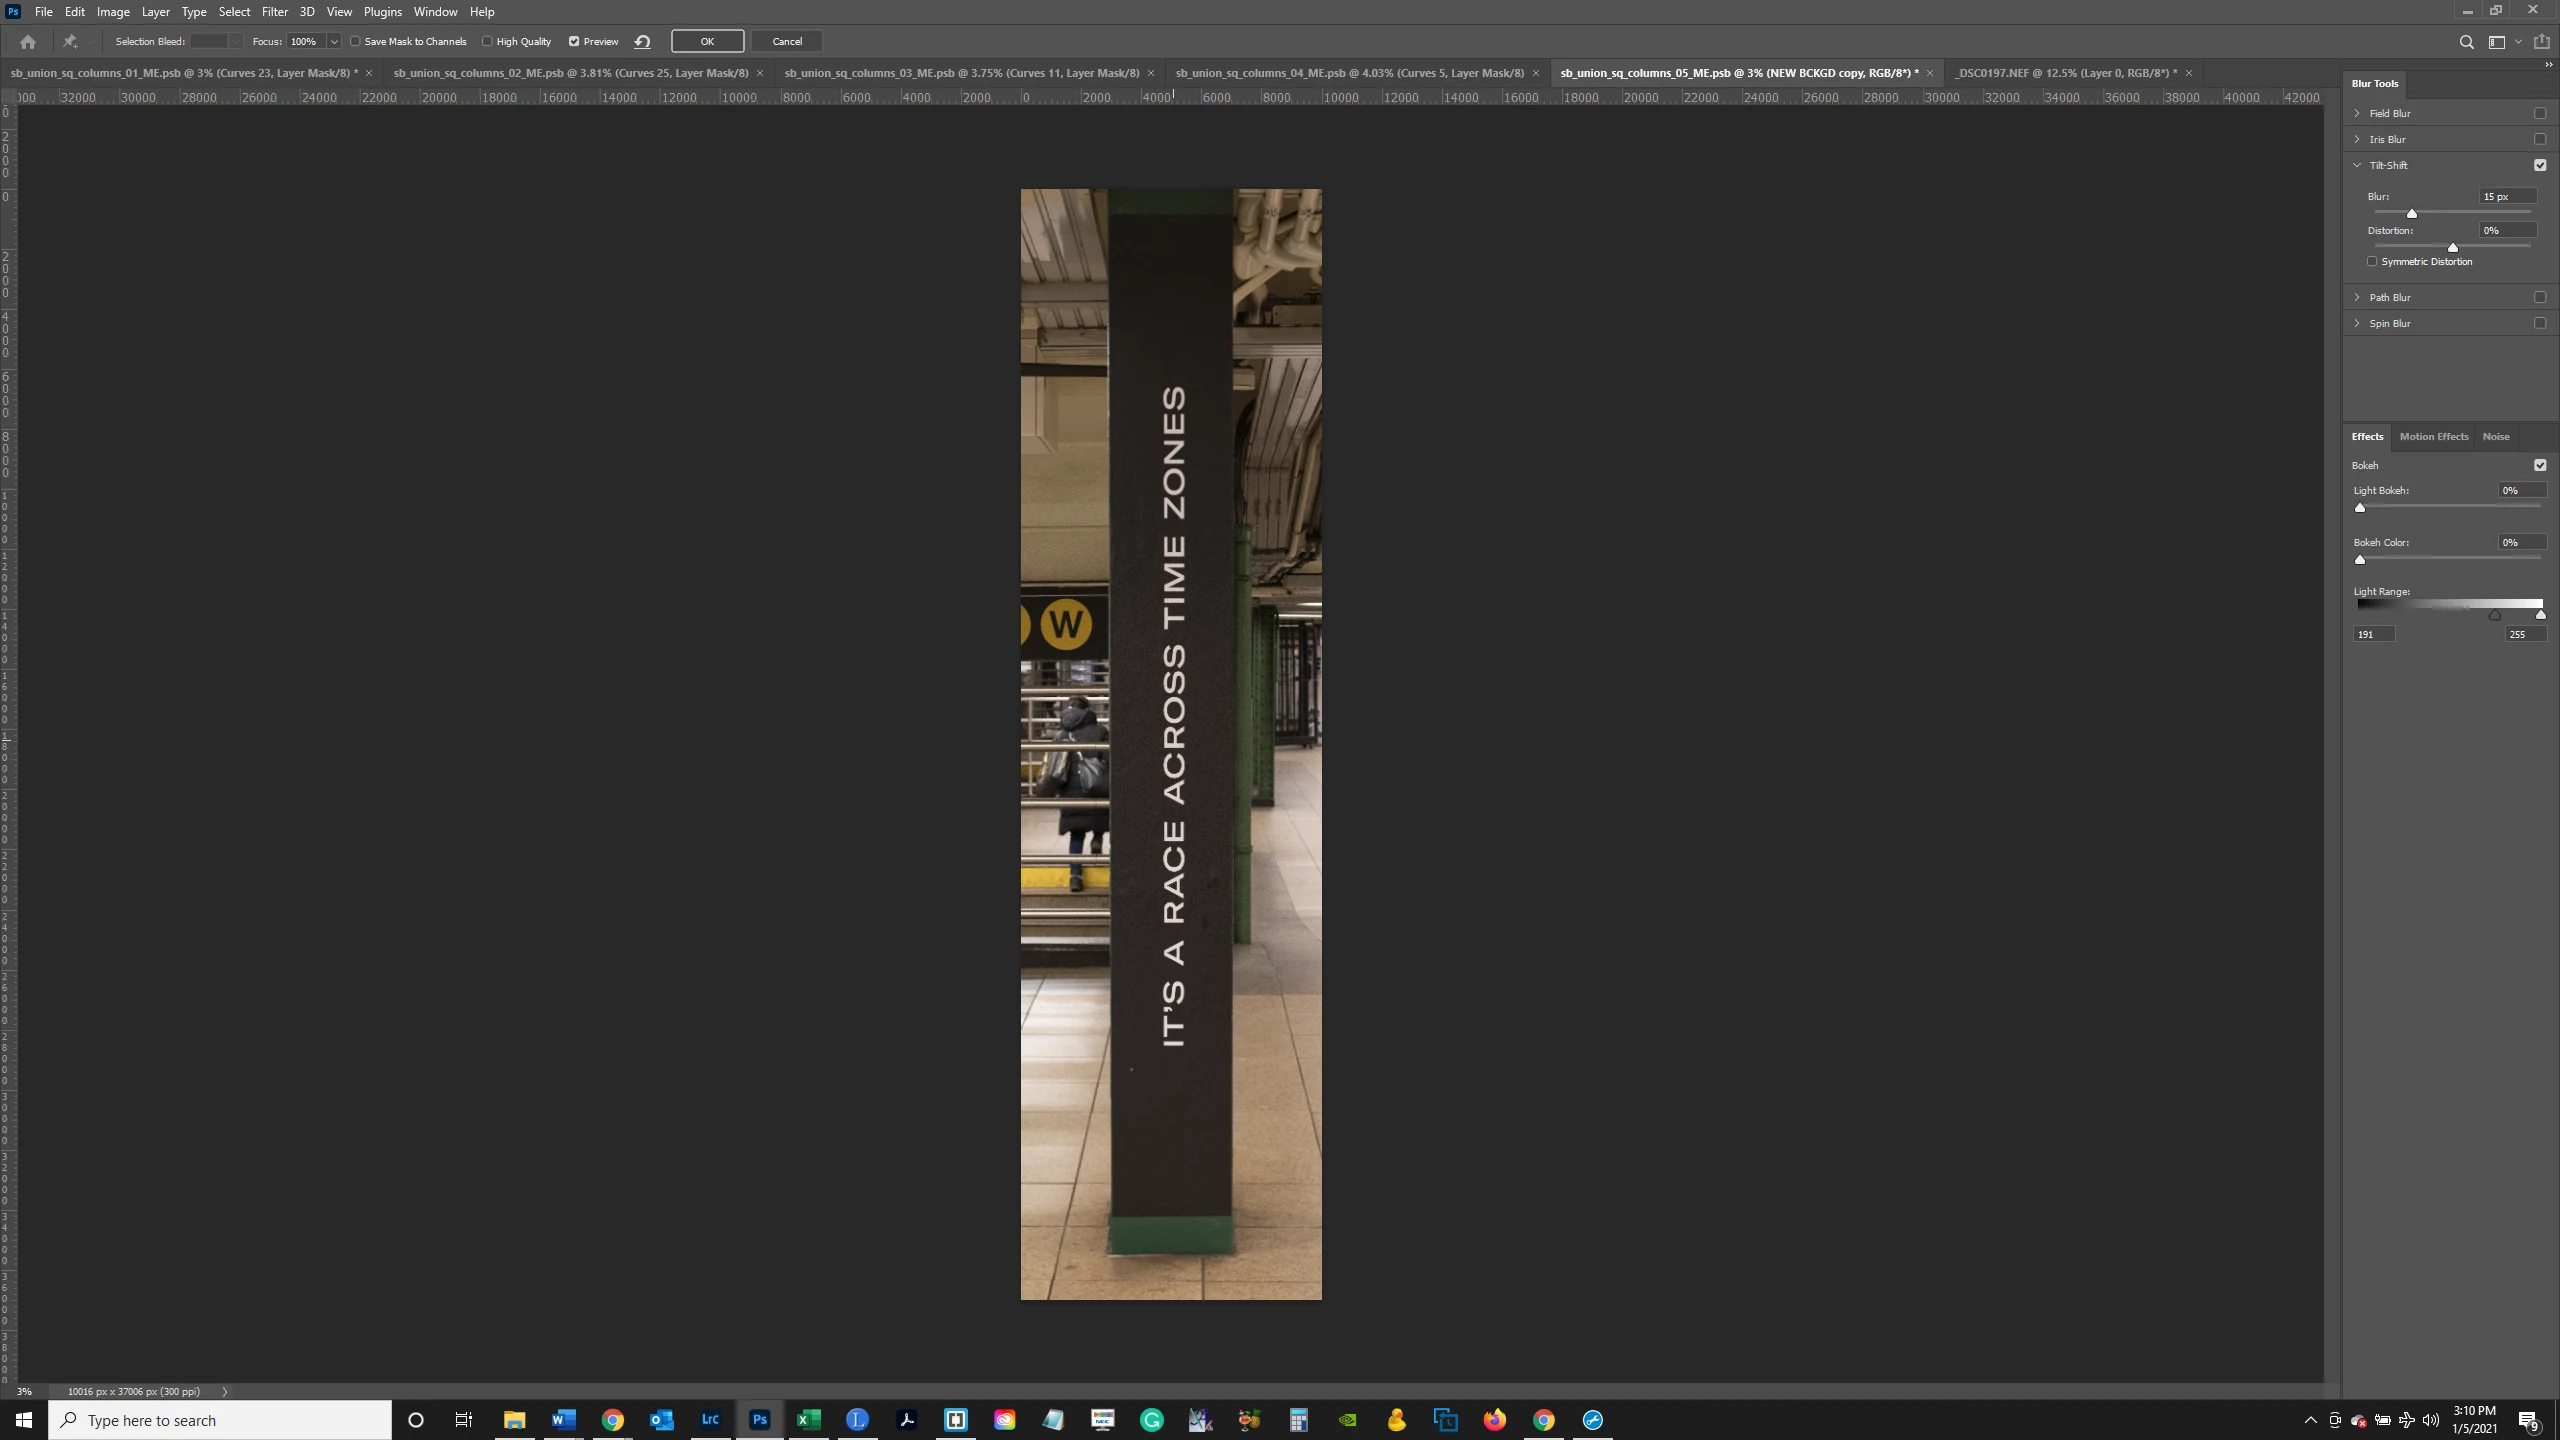Click the Blur amount slider handle
The width and height of the screenshot is (2560, 1440).
[x=2412, y=214]
